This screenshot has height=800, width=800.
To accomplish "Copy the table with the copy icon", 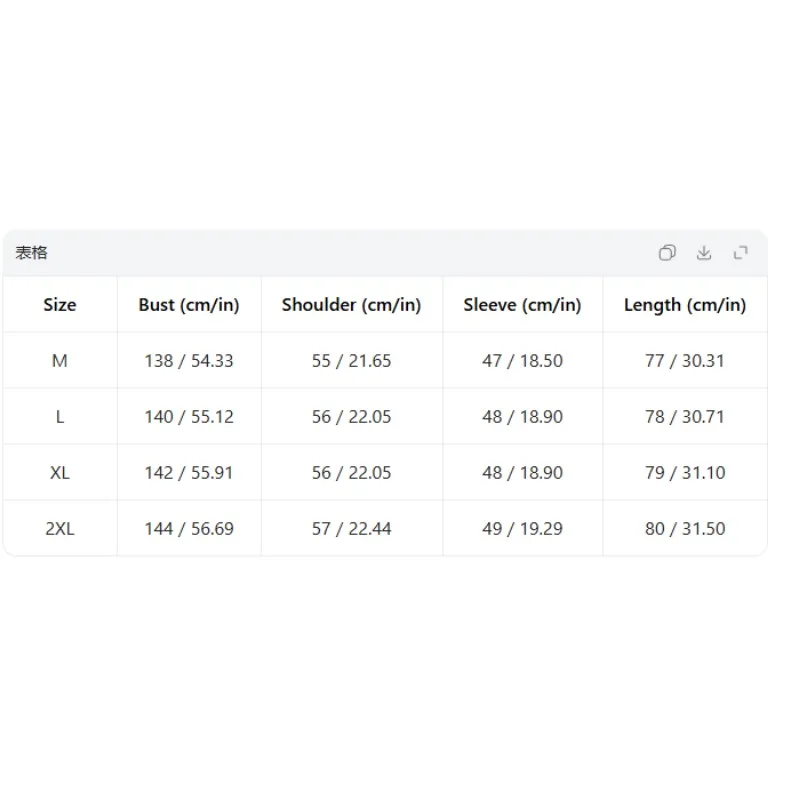I will coord(667,253).
